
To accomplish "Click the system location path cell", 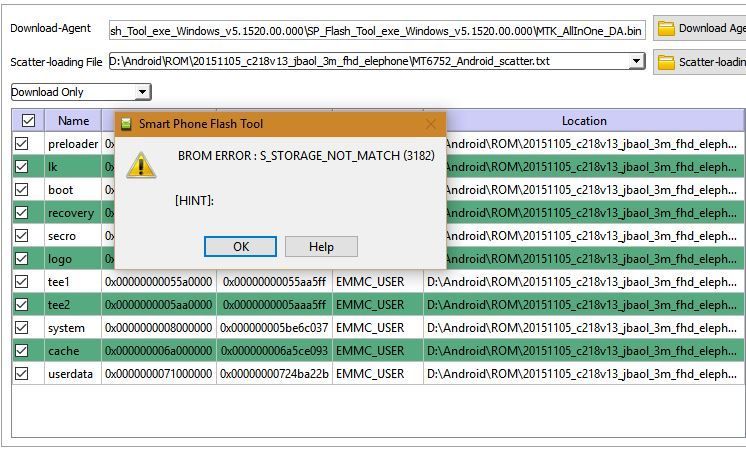I will [x=584, y=328].
